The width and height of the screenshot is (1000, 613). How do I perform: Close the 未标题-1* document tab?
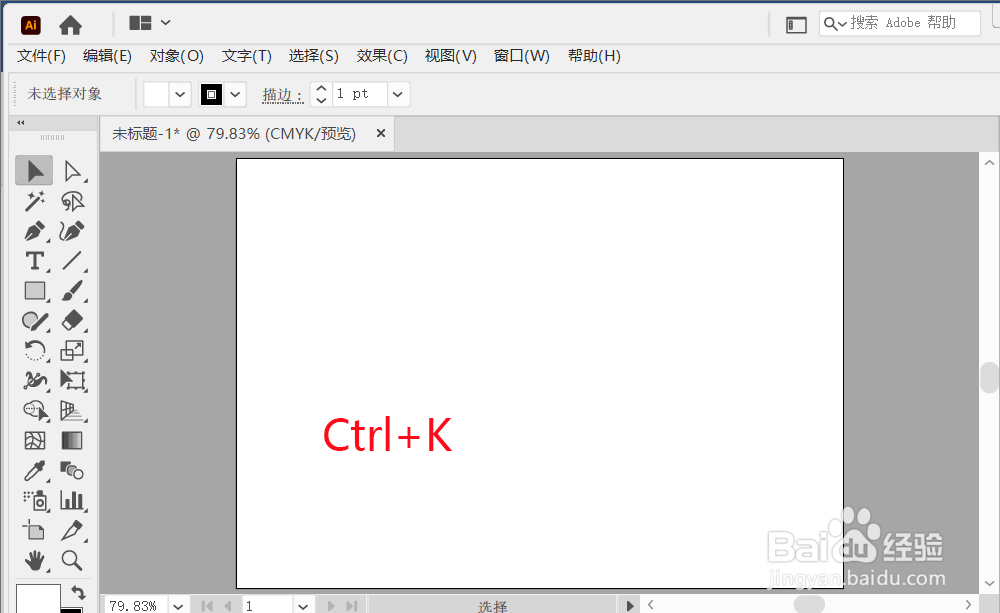click(x=381, y=133)
